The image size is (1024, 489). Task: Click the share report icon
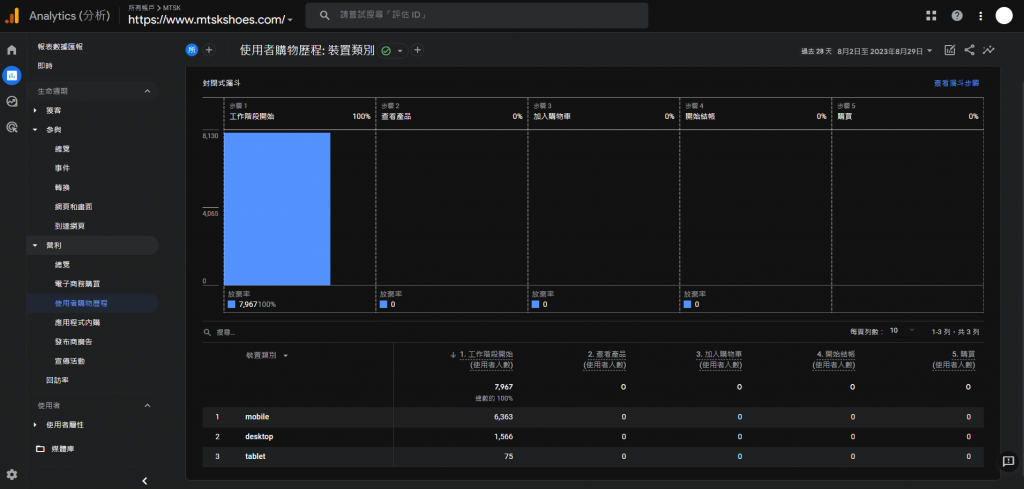(969, 50)
